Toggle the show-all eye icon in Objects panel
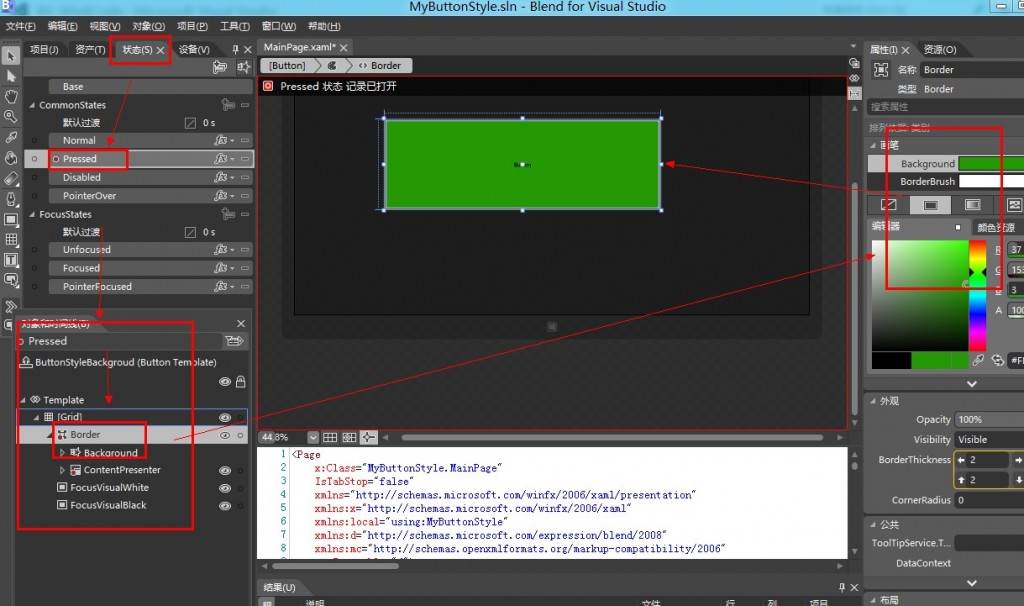Viewport: 1024px width, 606px height. (x=225, y=382)
